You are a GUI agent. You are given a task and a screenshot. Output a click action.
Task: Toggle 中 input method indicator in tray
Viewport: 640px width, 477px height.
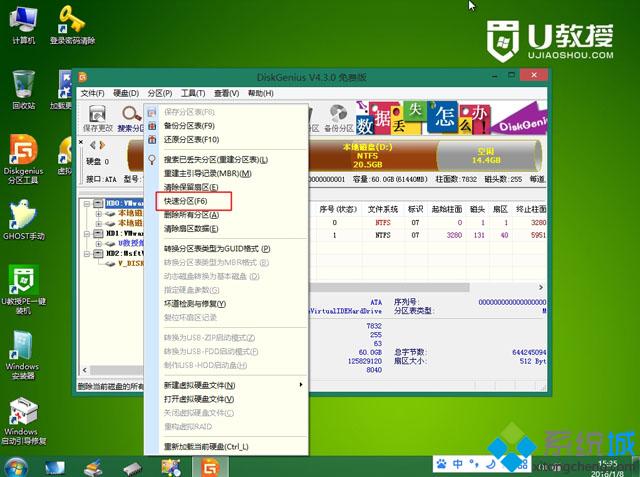458,464
